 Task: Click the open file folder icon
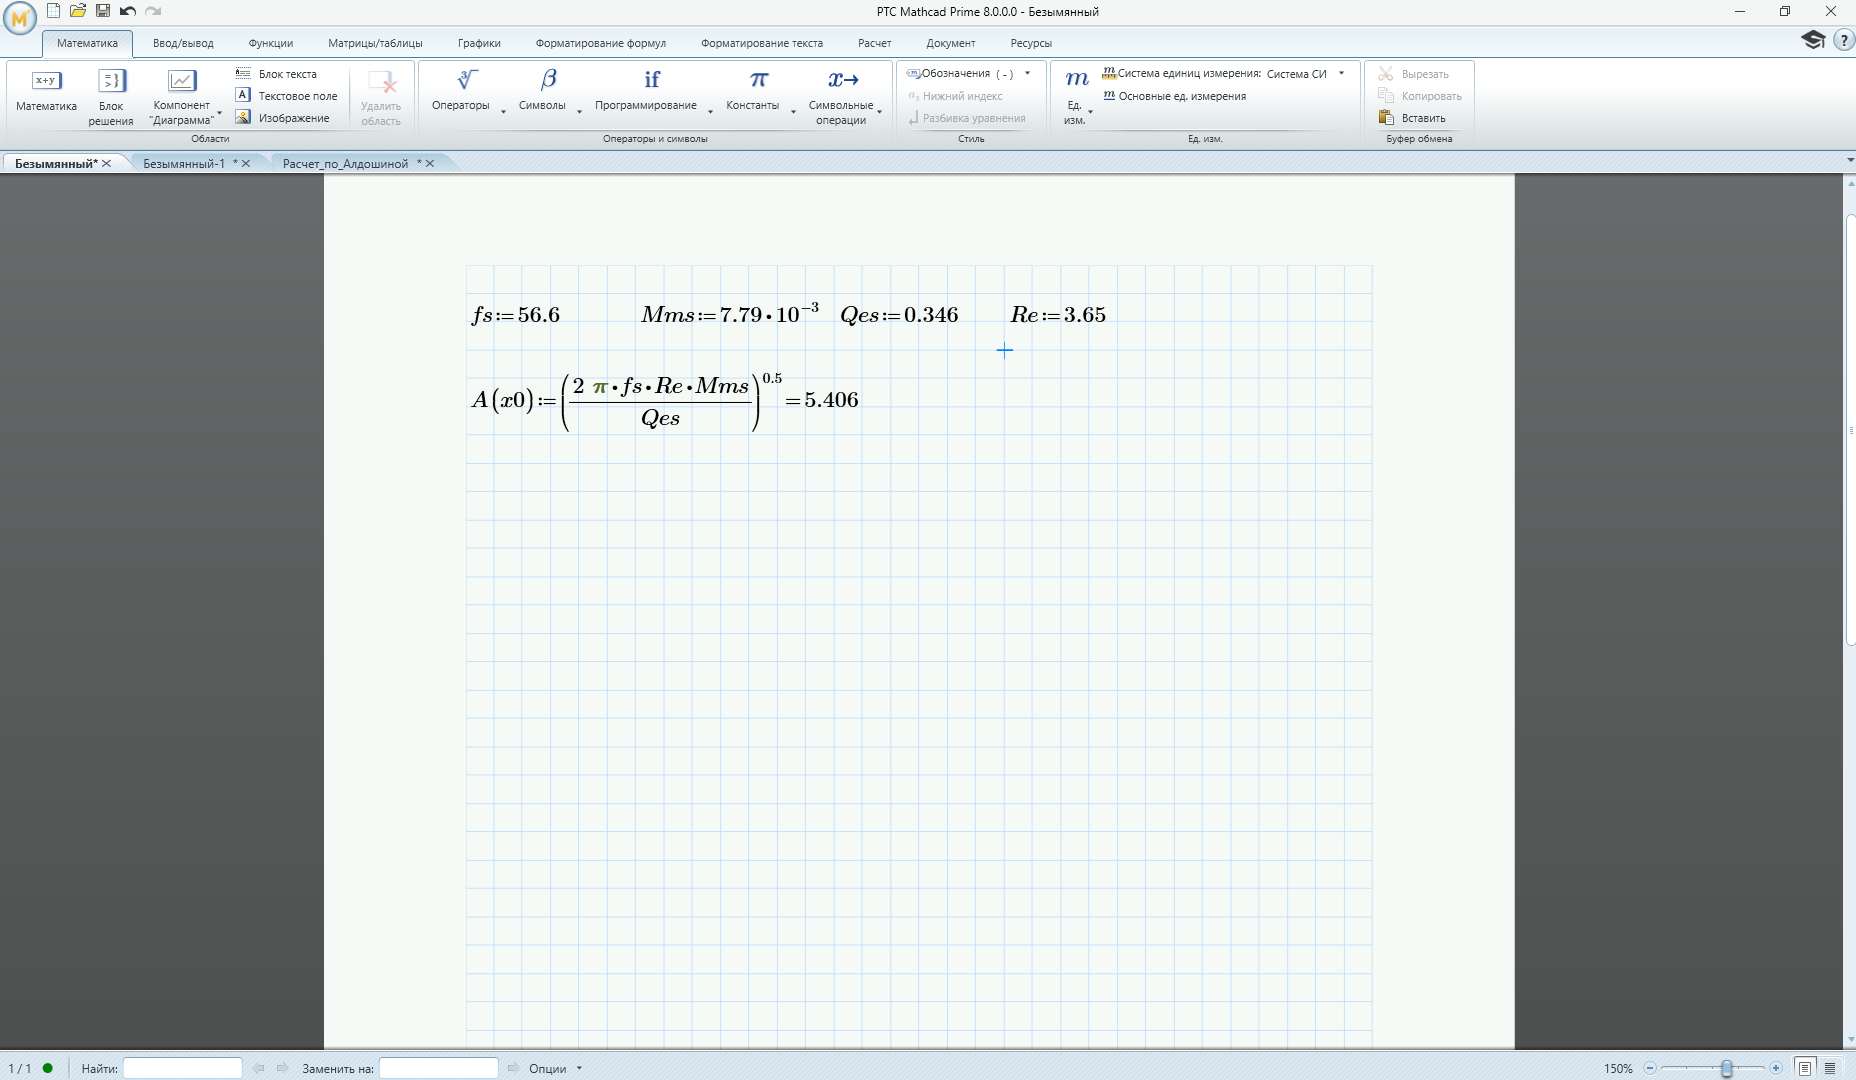pos(78,11)
